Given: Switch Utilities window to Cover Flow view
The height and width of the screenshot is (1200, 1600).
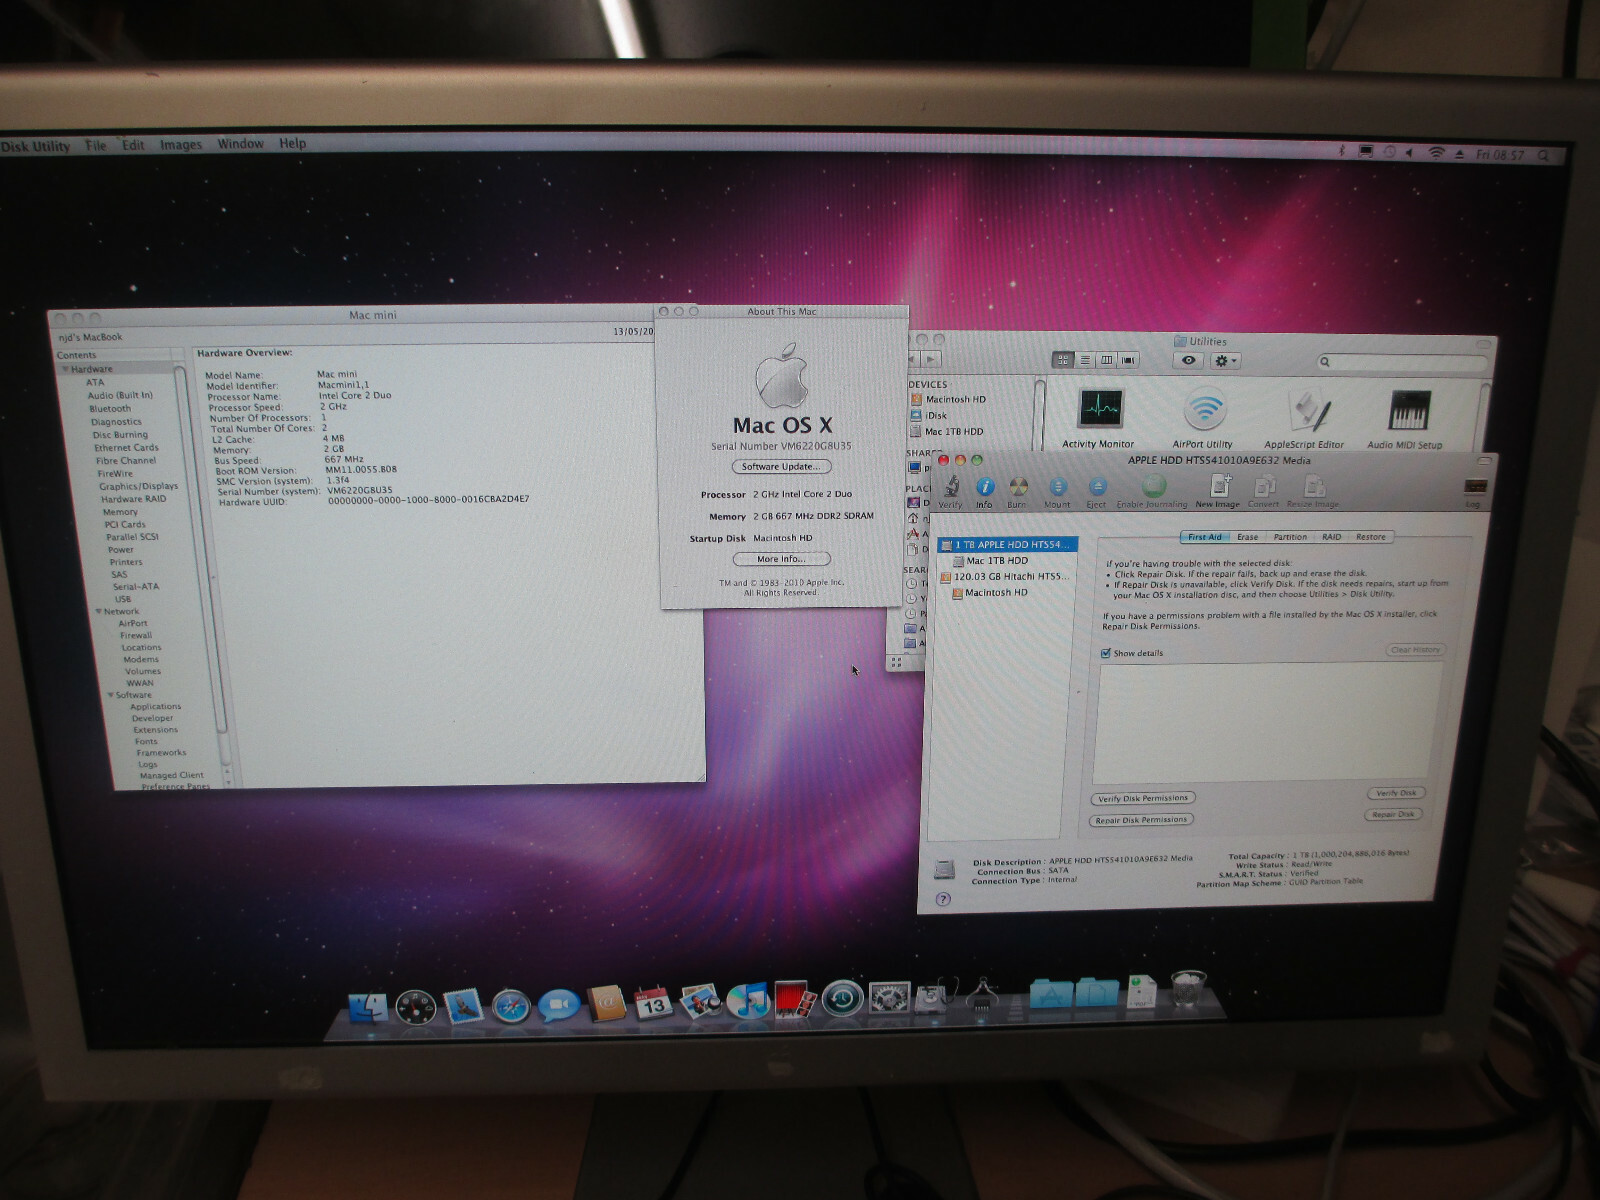Looking at the screenshot, I should [x=1129, y=360].
